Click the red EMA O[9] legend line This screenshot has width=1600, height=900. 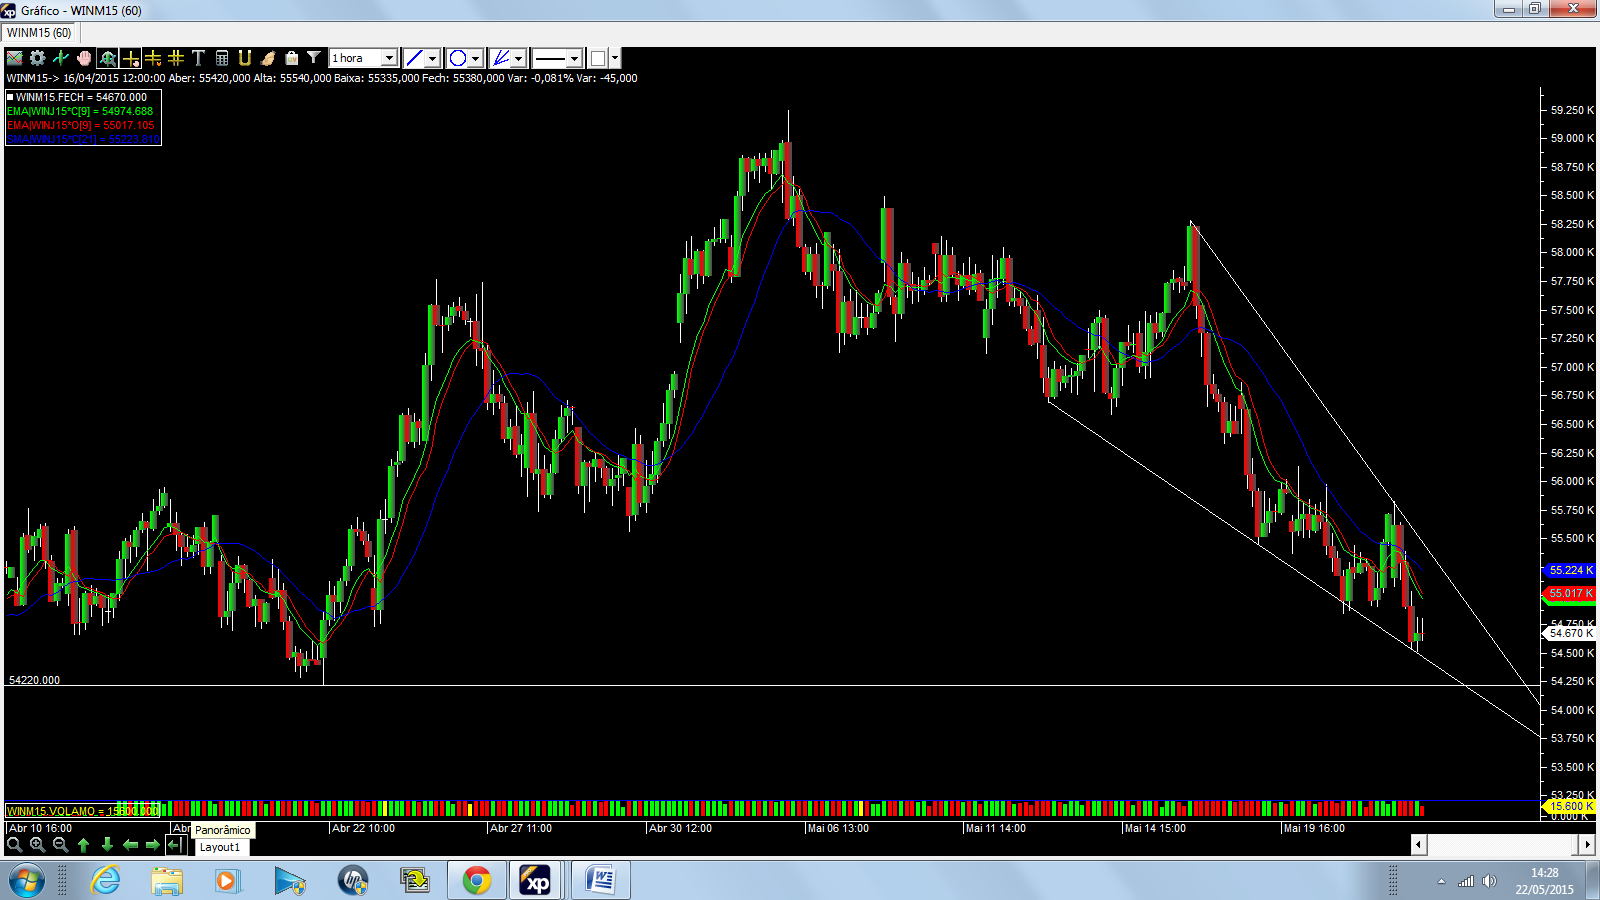[x=81, y=125]
